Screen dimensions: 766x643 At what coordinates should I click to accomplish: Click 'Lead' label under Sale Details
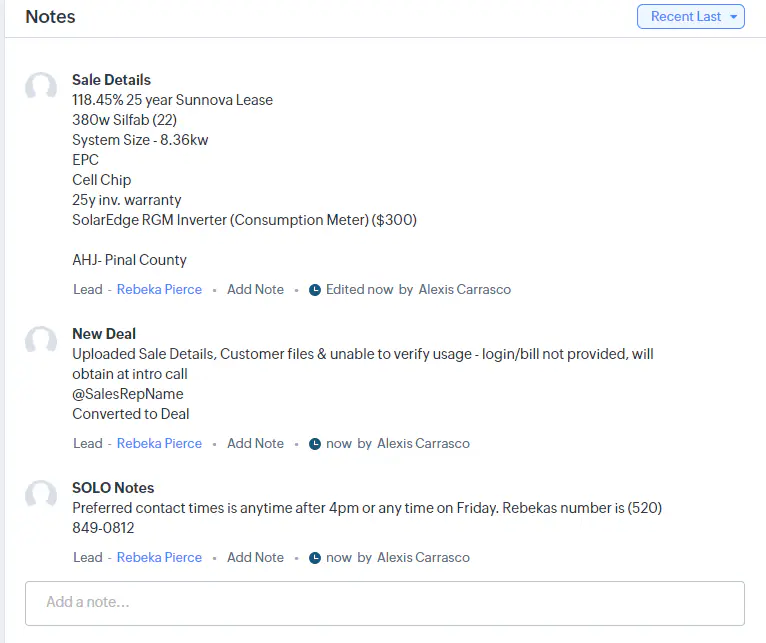[x=88, y=289]
